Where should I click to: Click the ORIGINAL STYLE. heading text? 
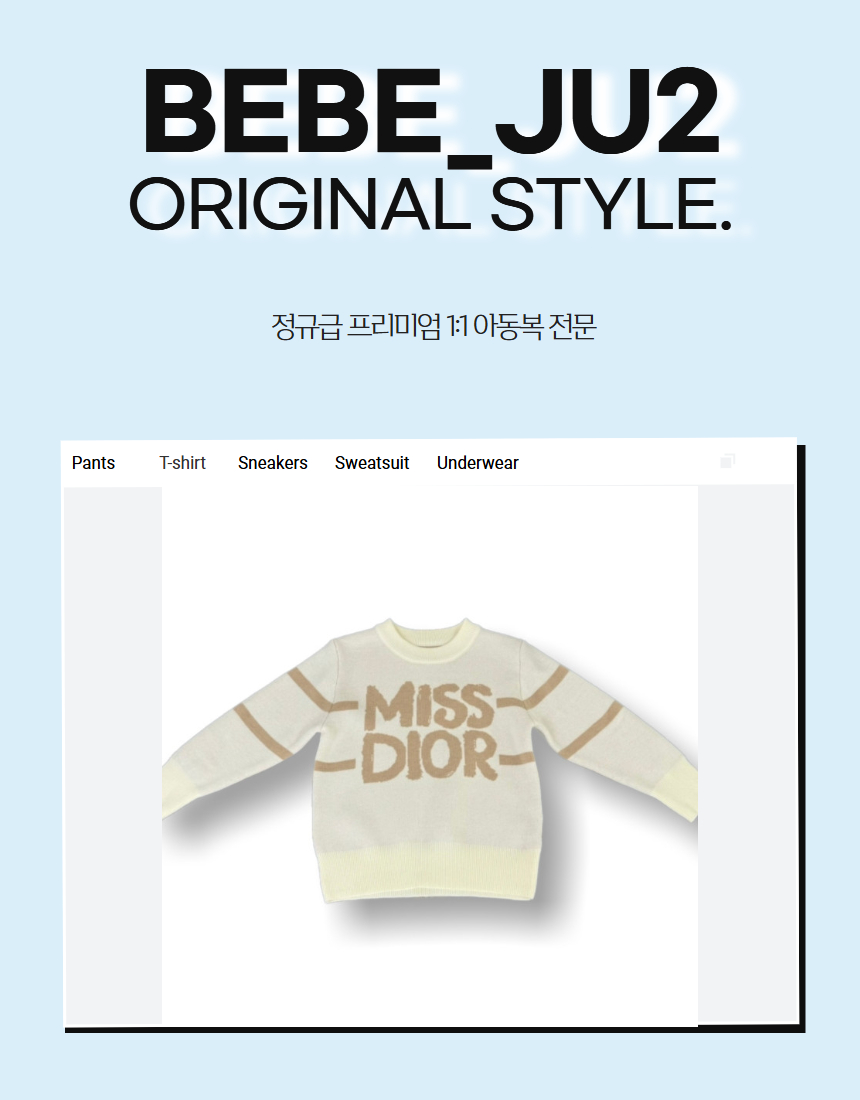[431, 204]
